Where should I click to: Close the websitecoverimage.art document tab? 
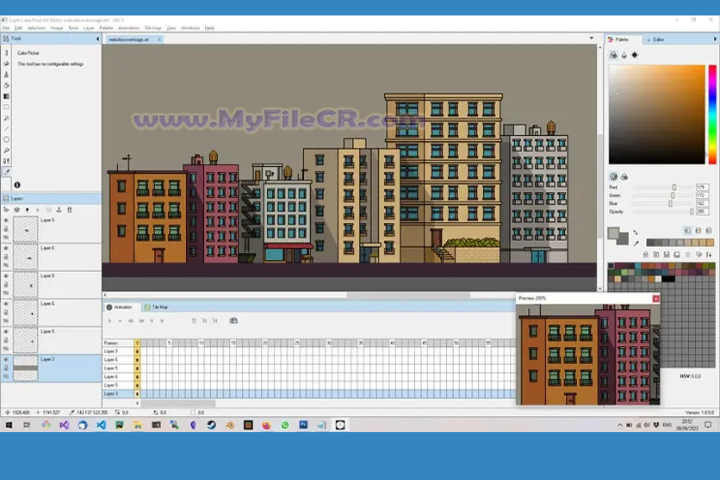(x=159, y=40)
